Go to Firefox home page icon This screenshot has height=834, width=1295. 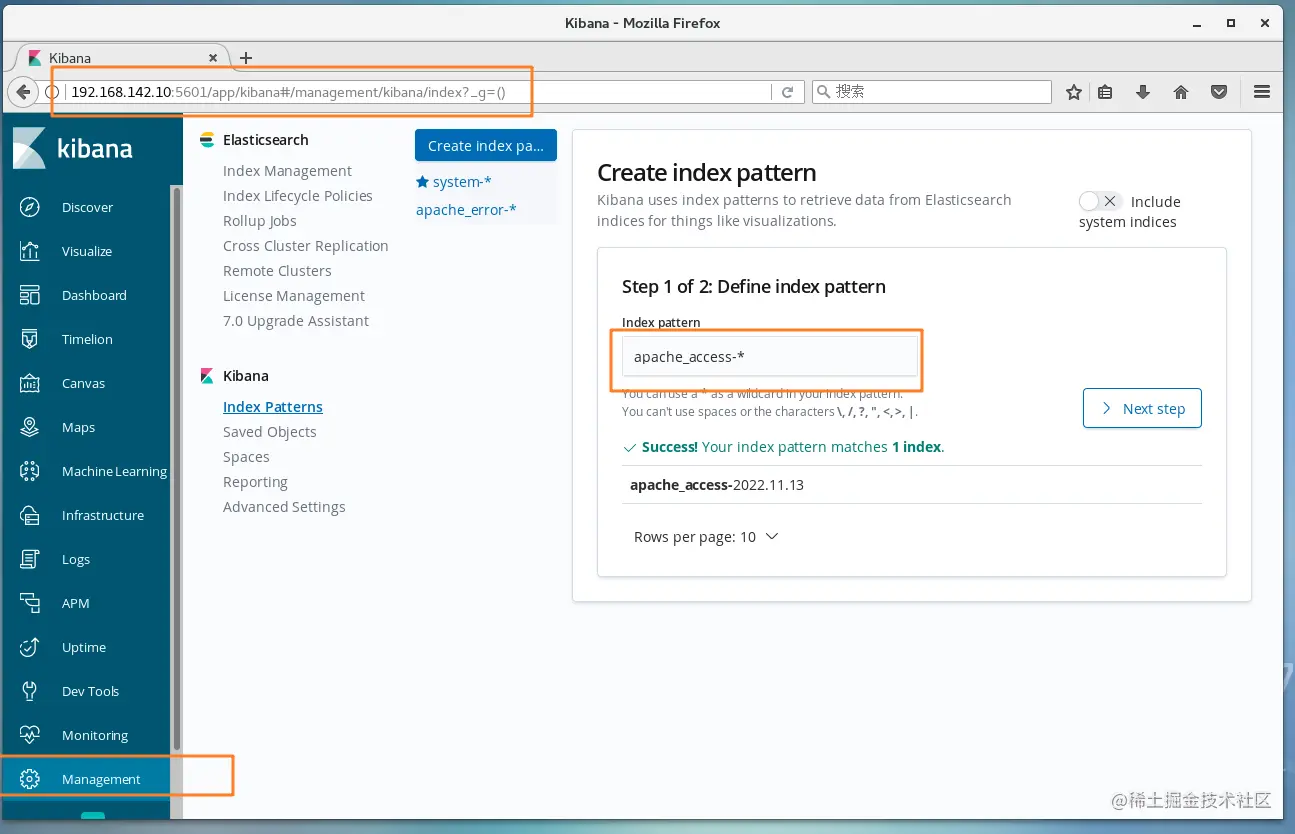click(x=1181, y=92)
